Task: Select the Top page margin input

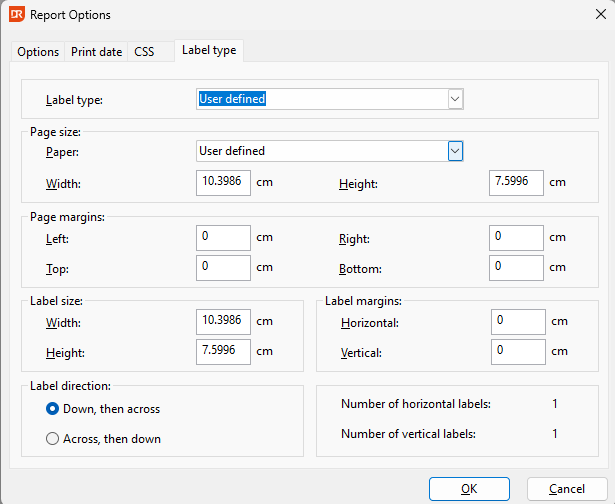Action: click(223, 268)
